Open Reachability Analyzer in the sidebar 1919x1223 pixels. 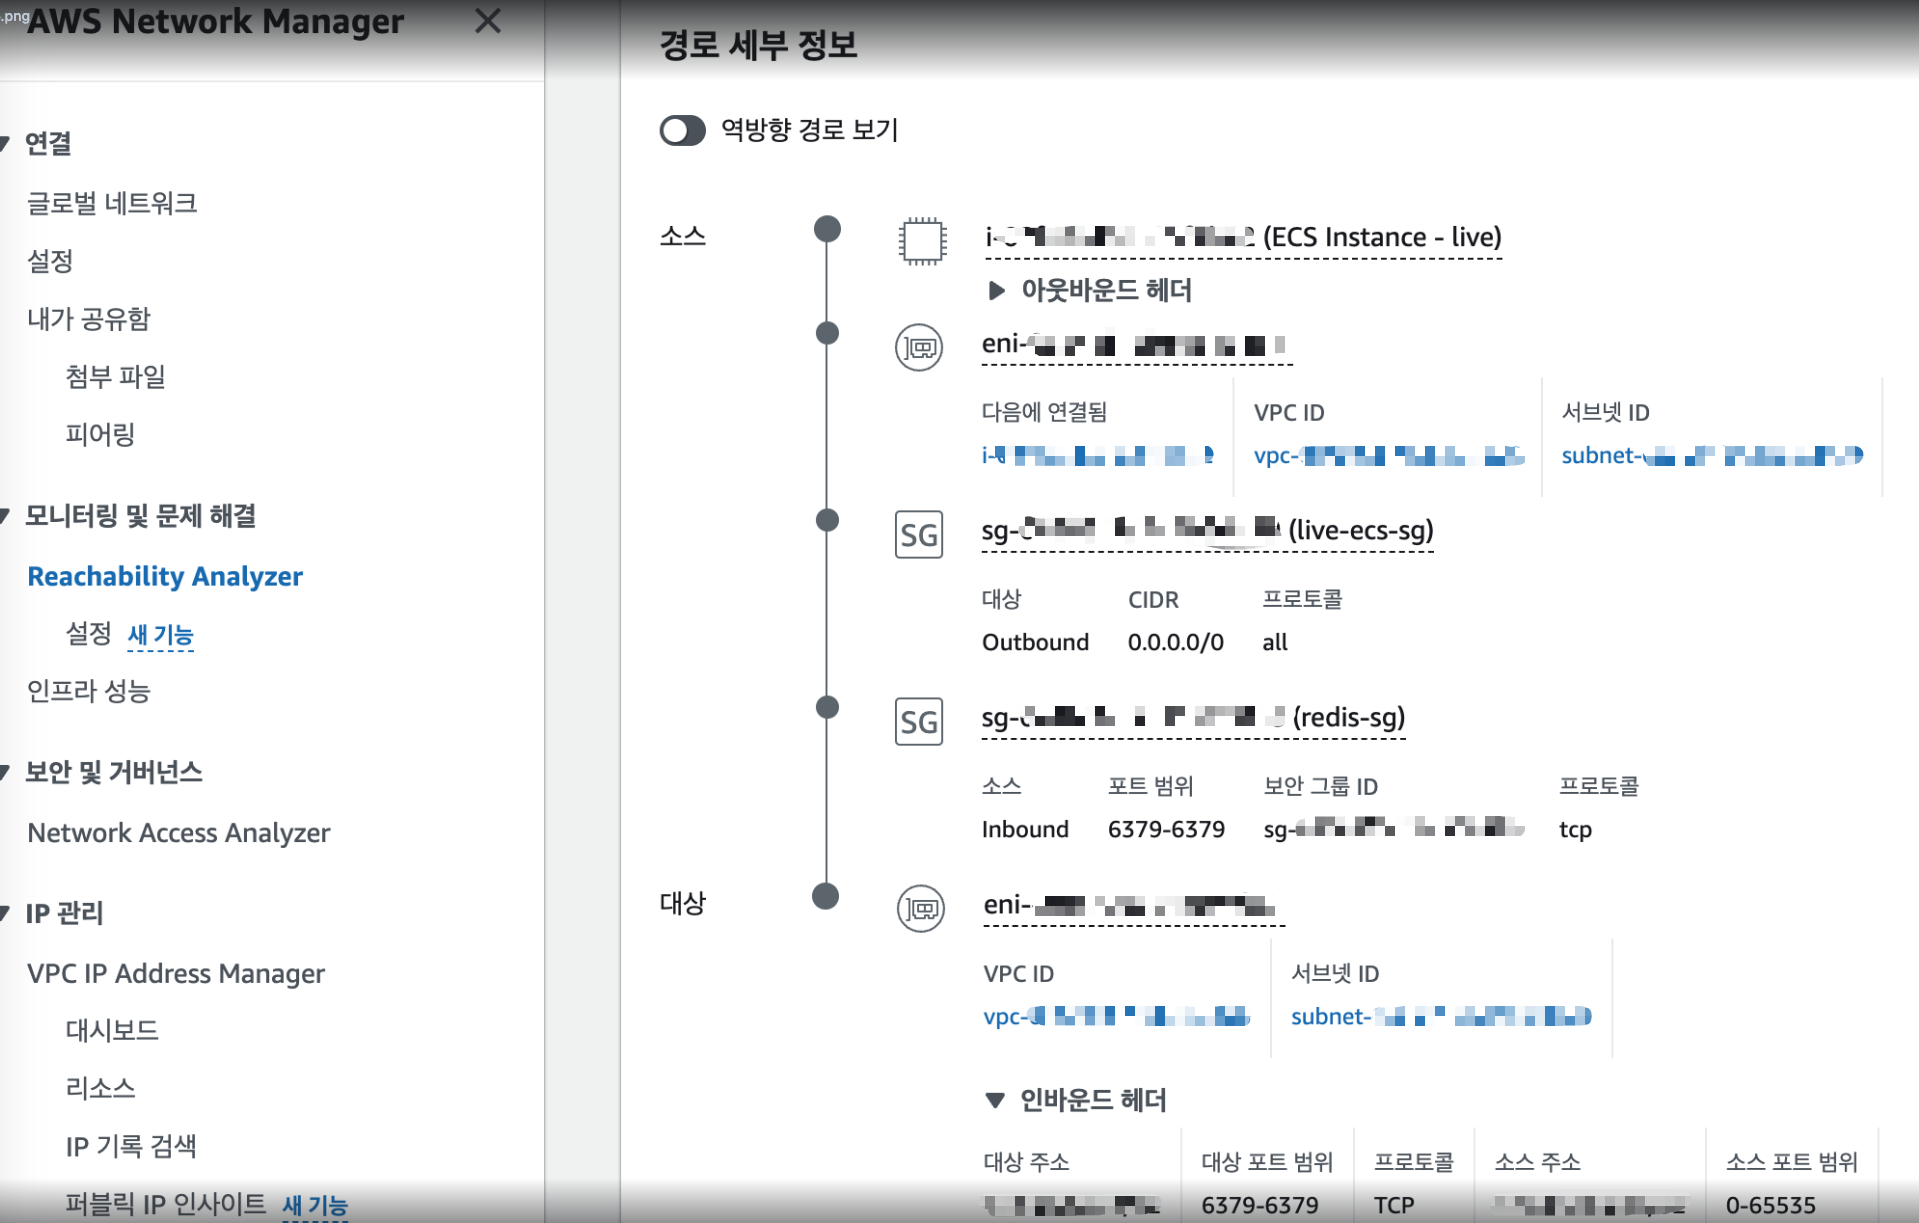pos(165,576)
